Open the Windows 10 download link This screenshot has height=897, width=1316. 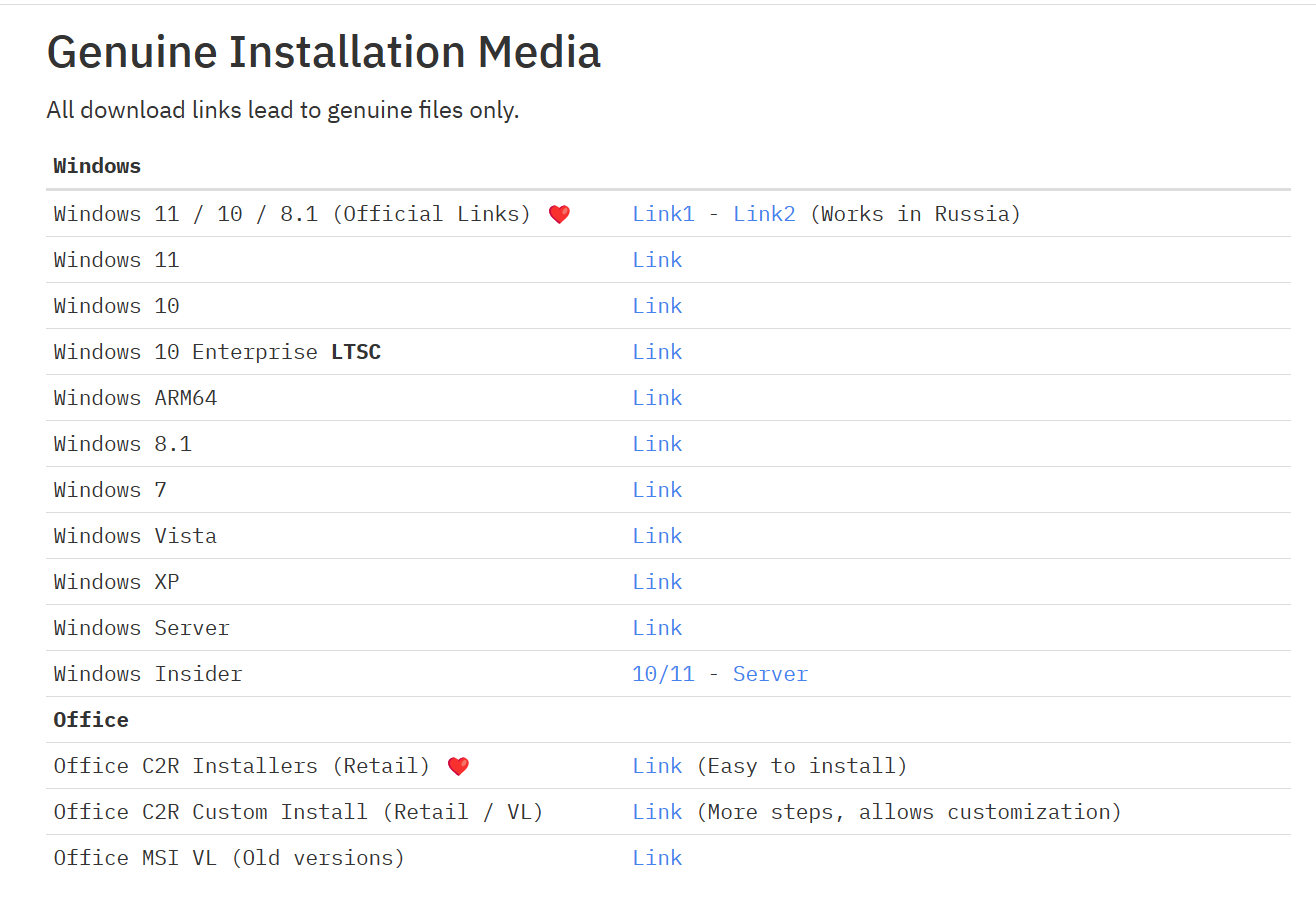(657, 306)
